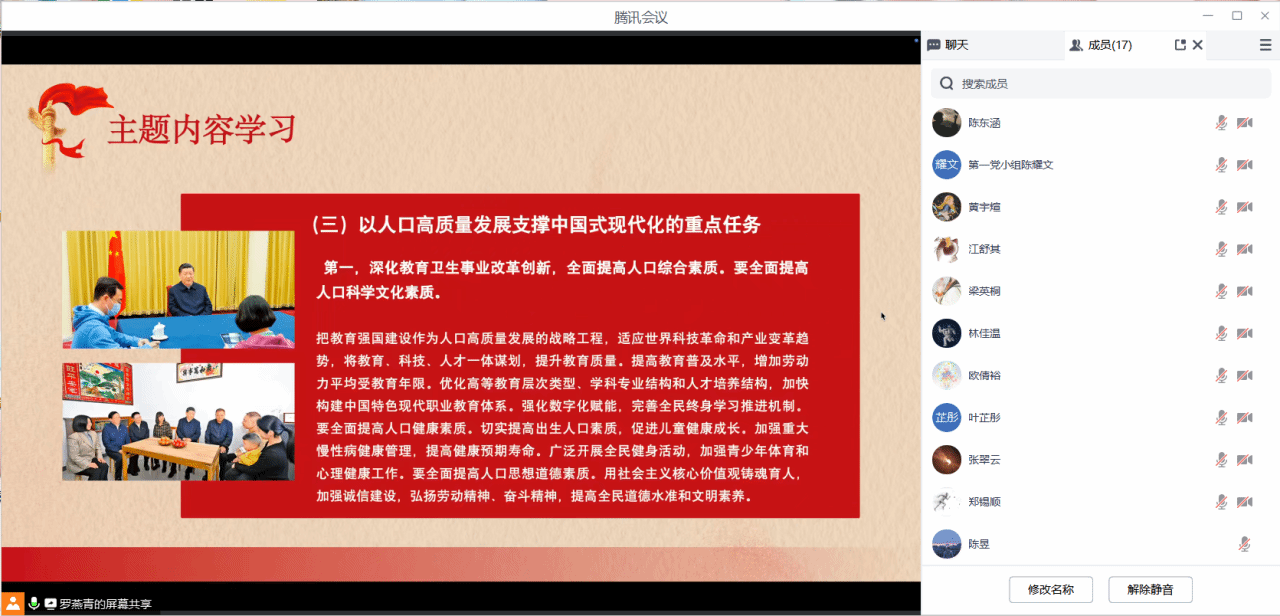1280x616 pixels.
Task: Click 林佳温's avatar picture
Action: pos(946,333)
